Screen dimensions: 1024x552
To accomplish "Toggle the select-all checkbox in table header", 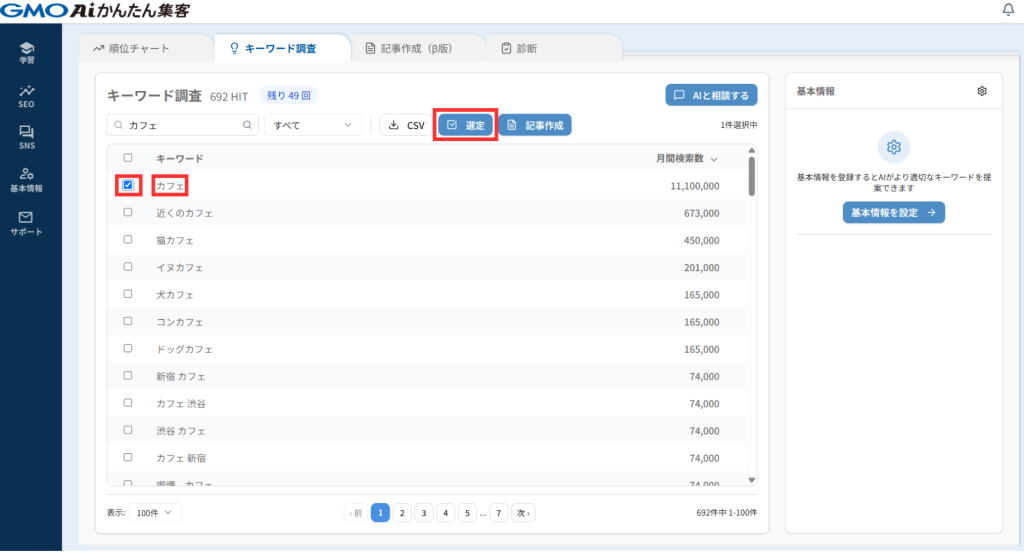I will click(128, 158).
